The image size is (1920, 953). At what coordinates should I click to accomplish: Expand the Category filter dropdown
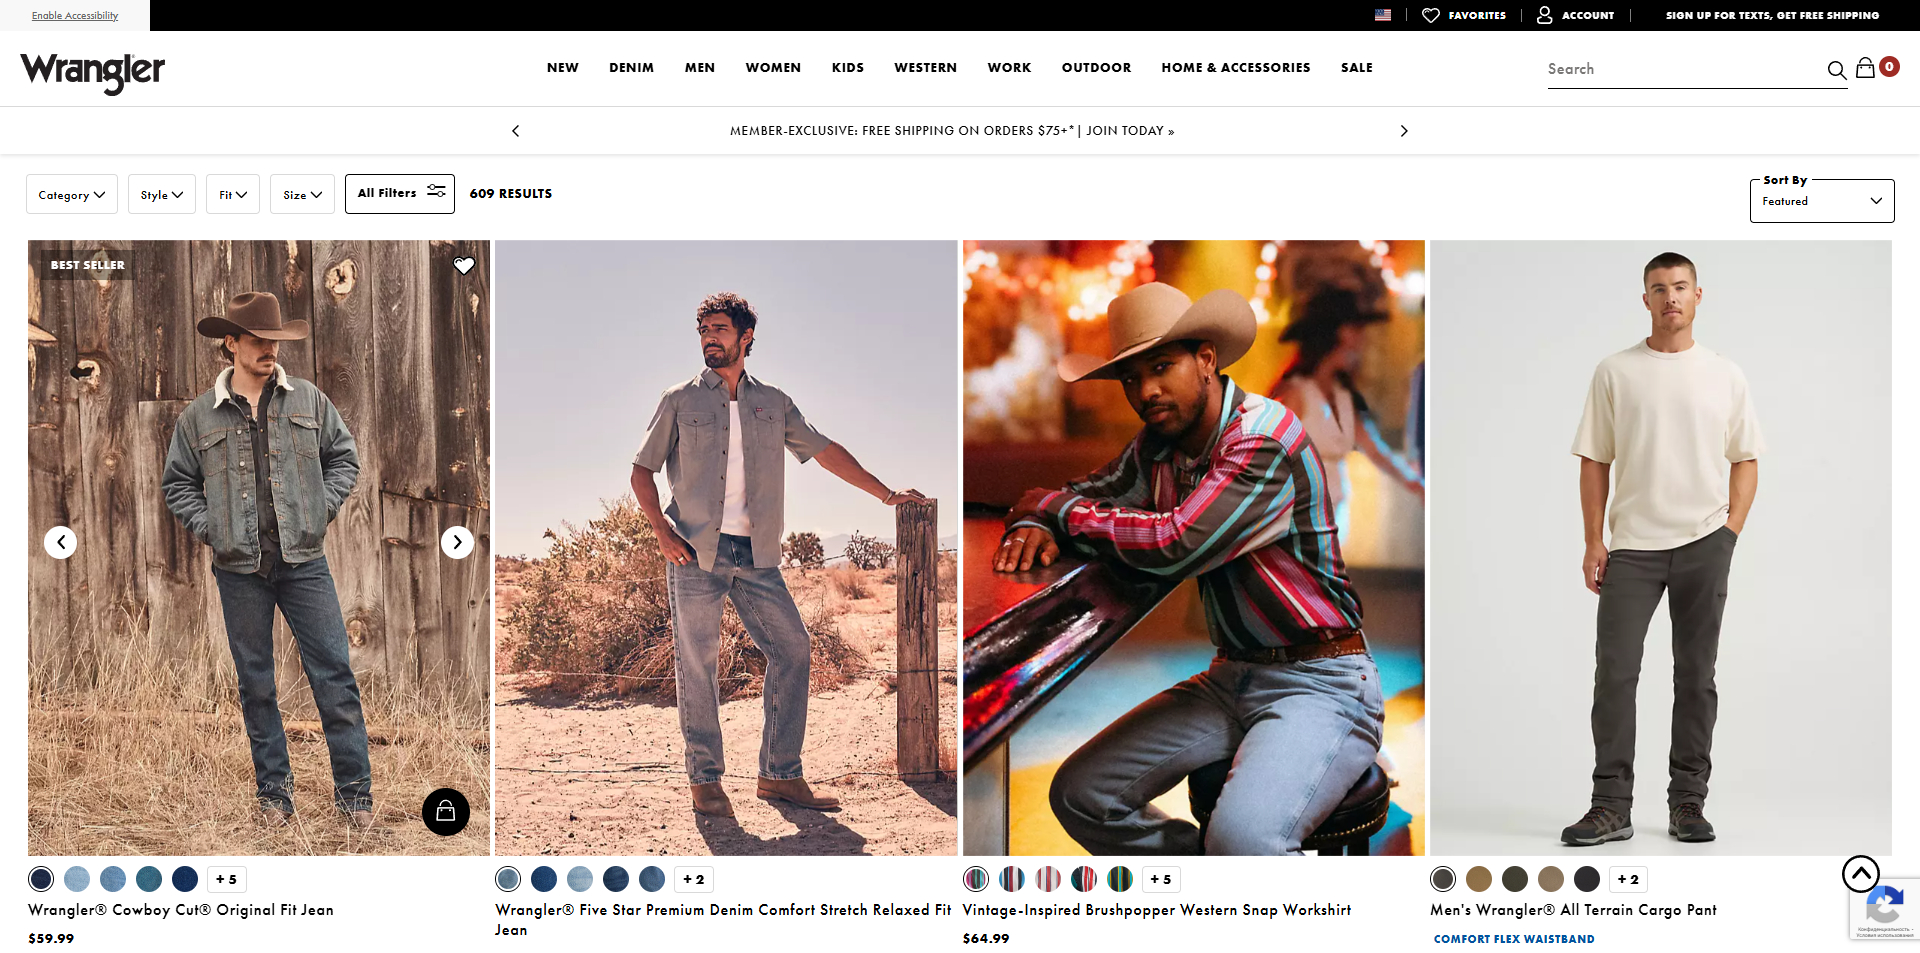[x=72, y=194]
